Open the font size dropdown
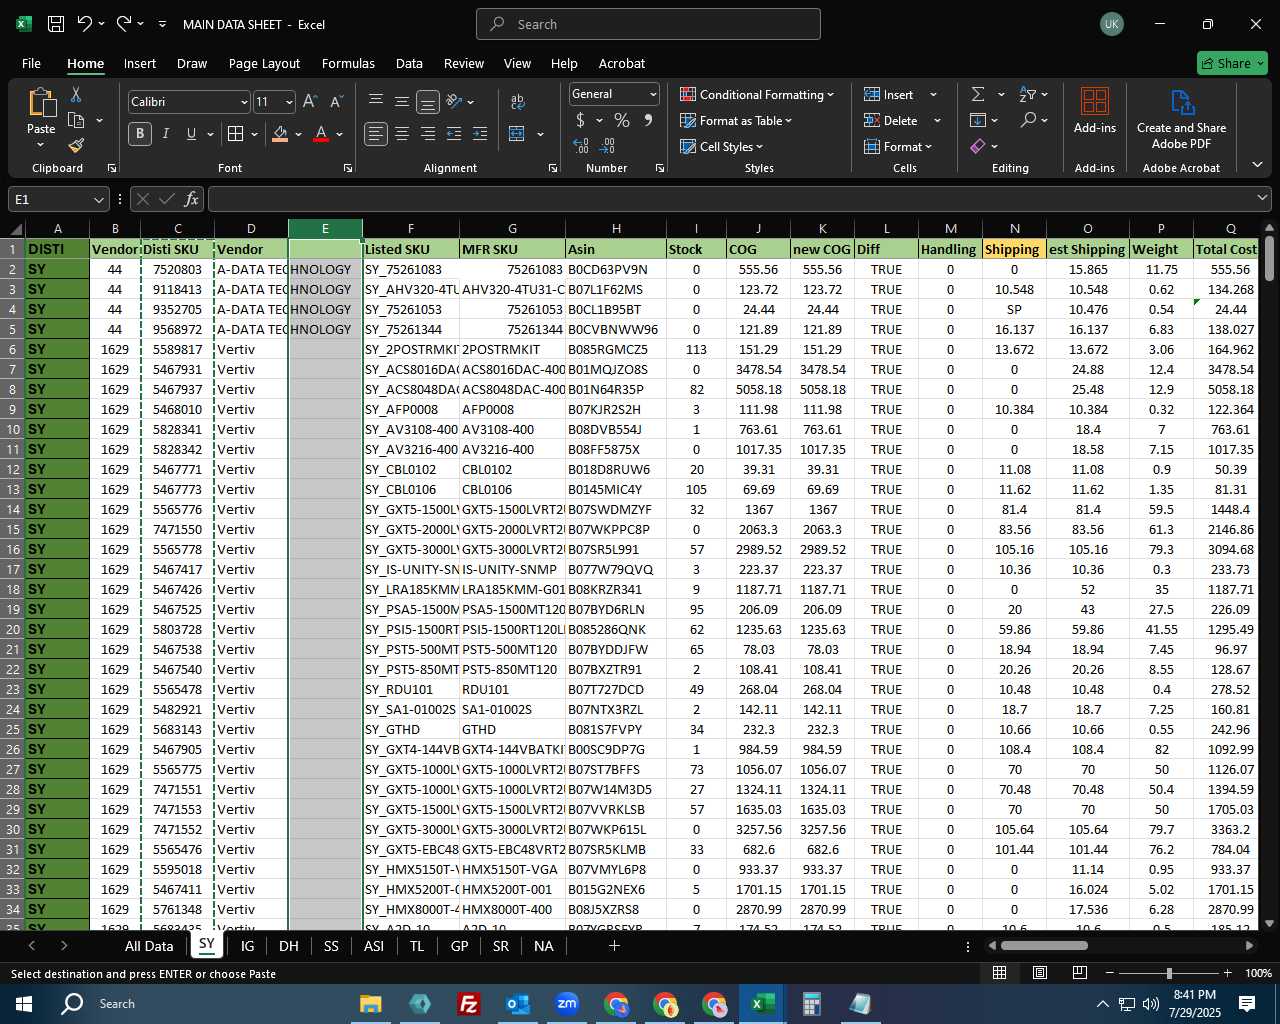The height and width of the screenshot is (1024, 1280). coord(289,102)
